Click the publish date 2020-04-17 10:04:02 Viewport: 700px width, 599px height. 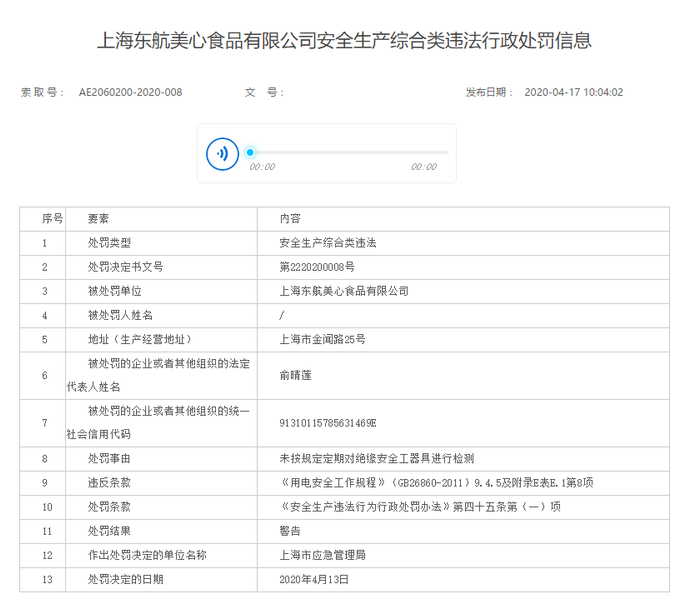pyautogui.click(x=574, y=92)
